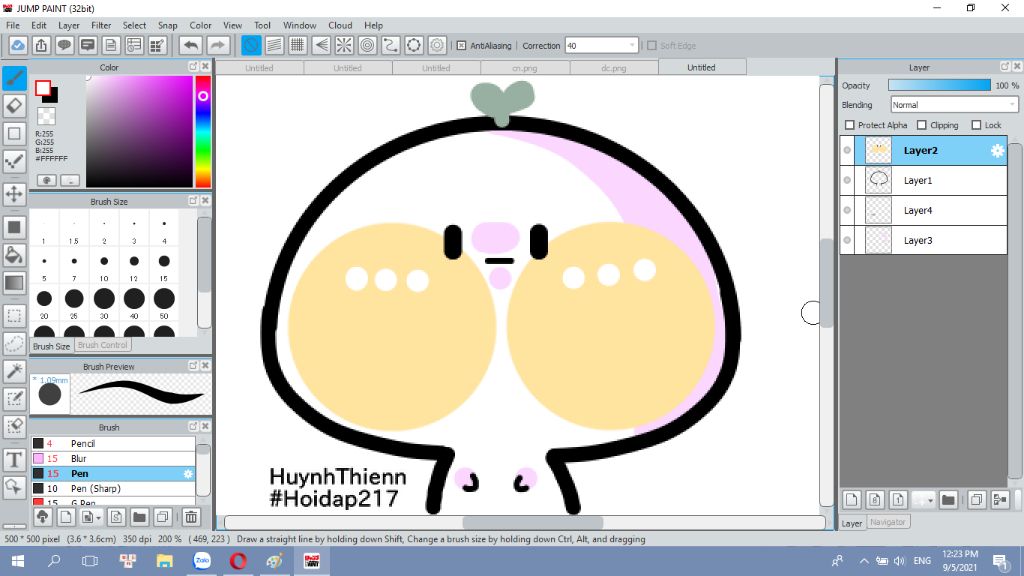The height and width of the screenshot is (576, 1024).
Task: Enable vanishing point snap
Action: pos(321,46)
